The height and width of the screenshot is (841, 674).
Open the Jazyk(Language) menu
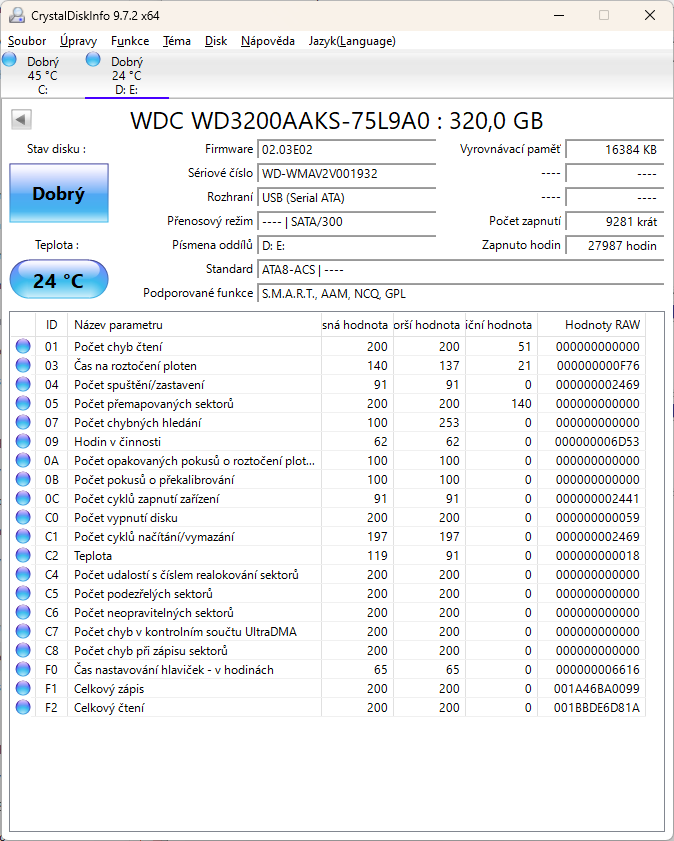pyautogui.click(x=352, y=41)
